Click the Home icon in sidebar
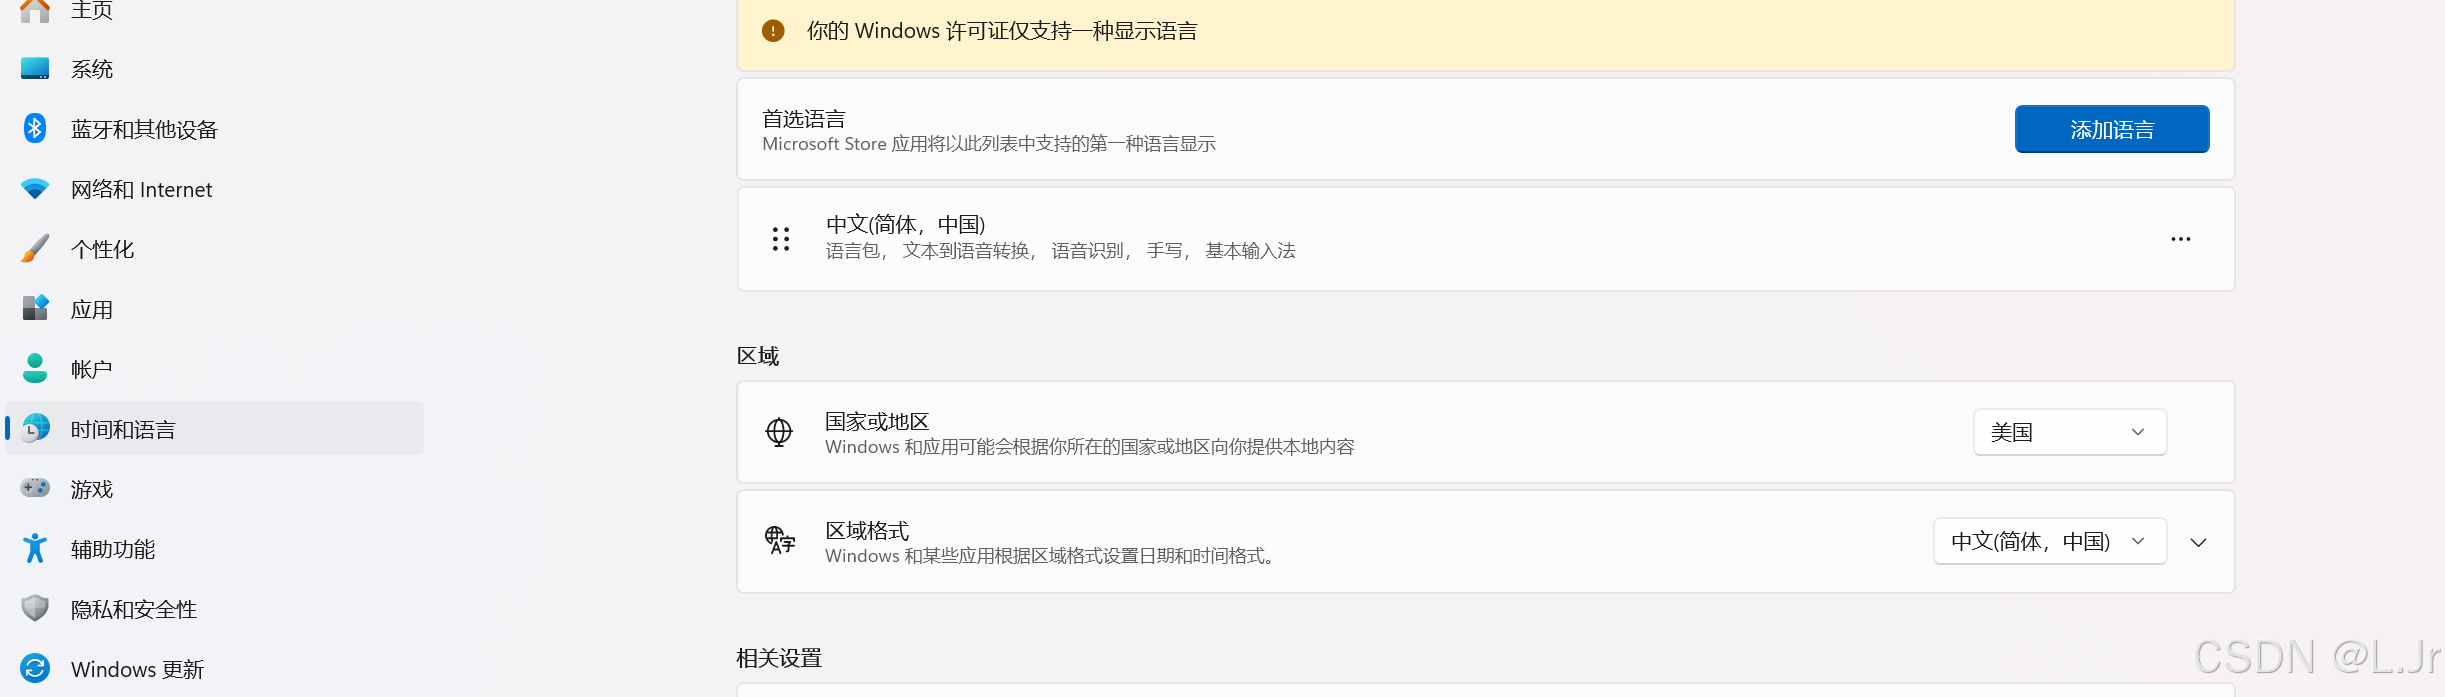This screenshot has width=2445, height=697. tap(35, 10)
